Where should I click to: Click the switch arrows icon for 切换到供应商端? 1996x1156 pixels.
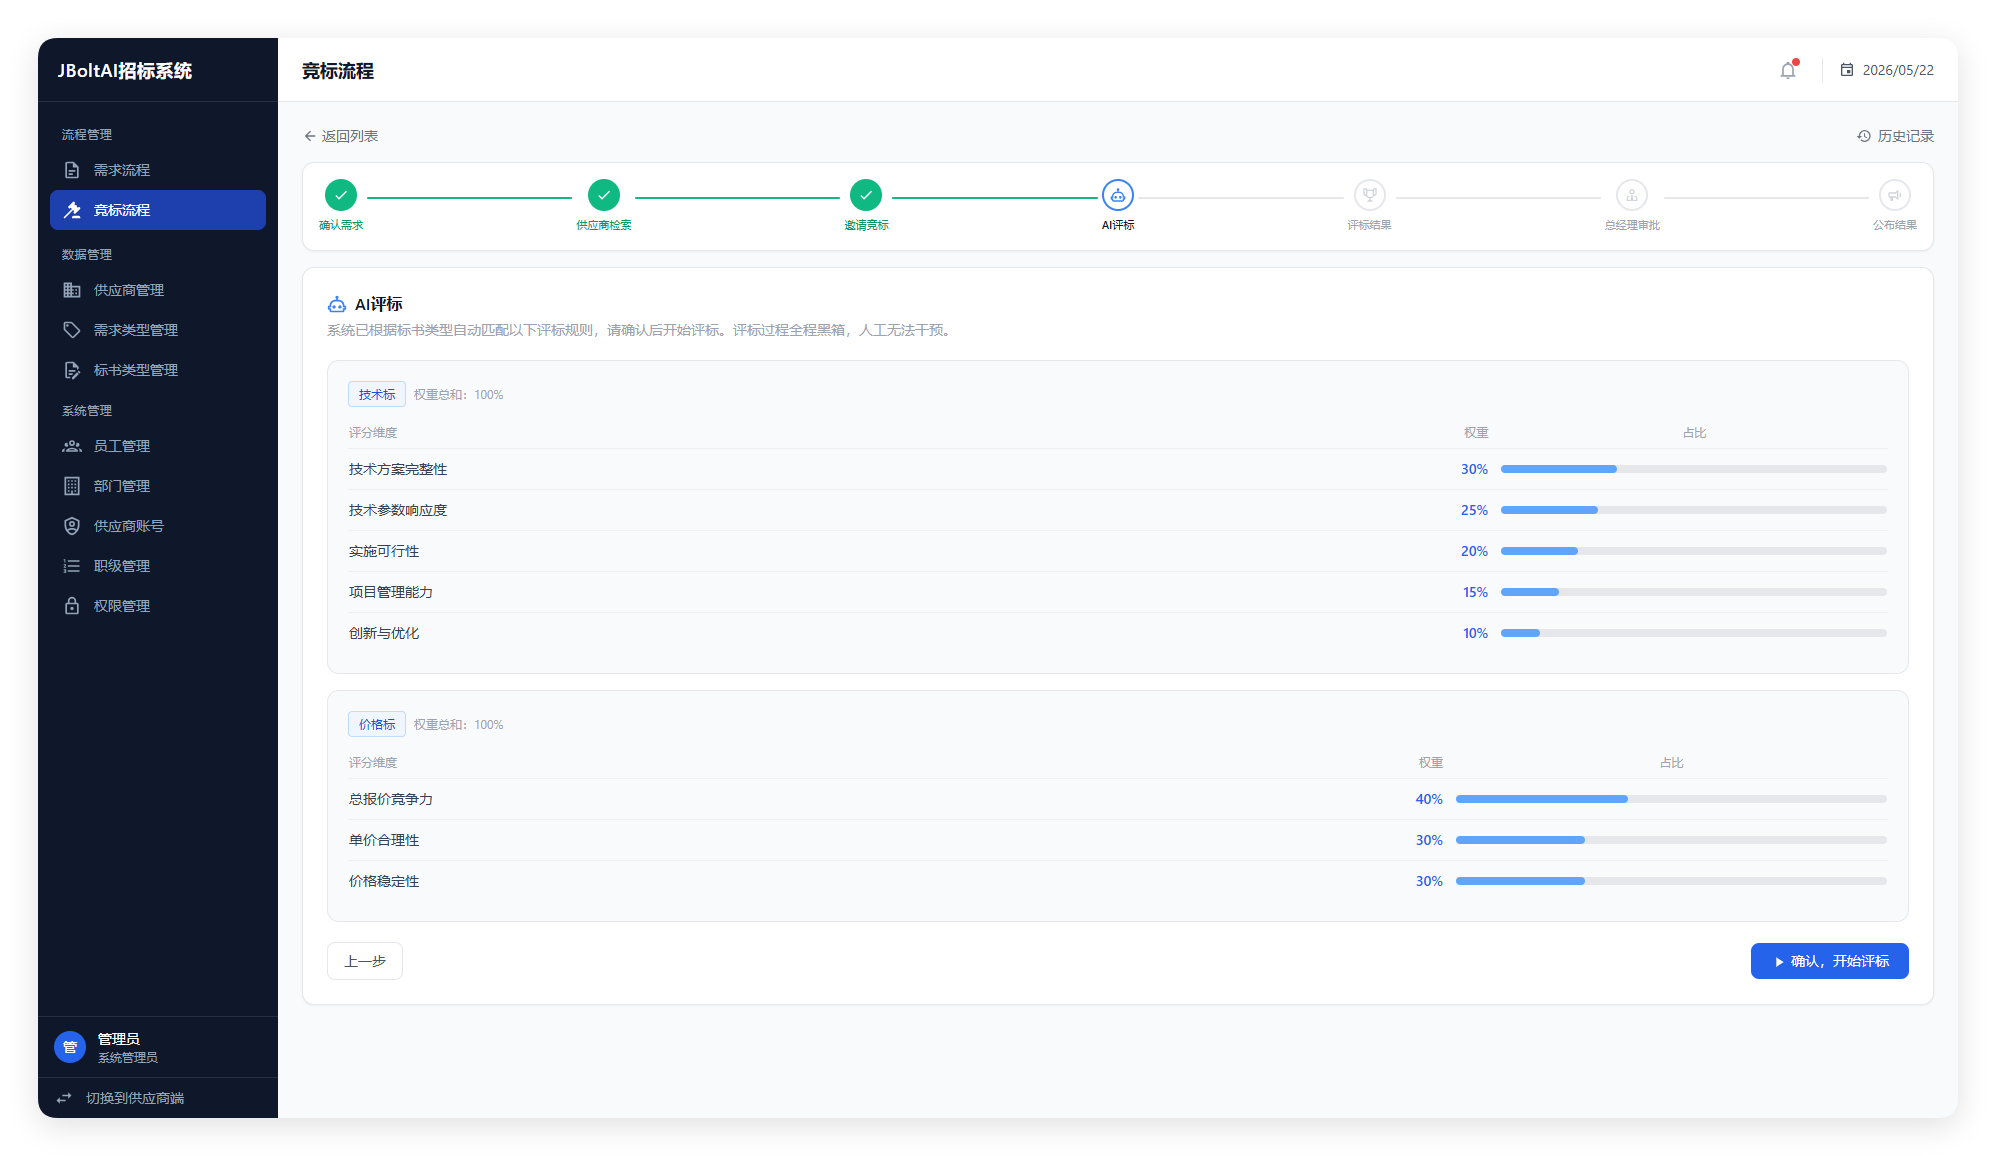[64, 1098]
